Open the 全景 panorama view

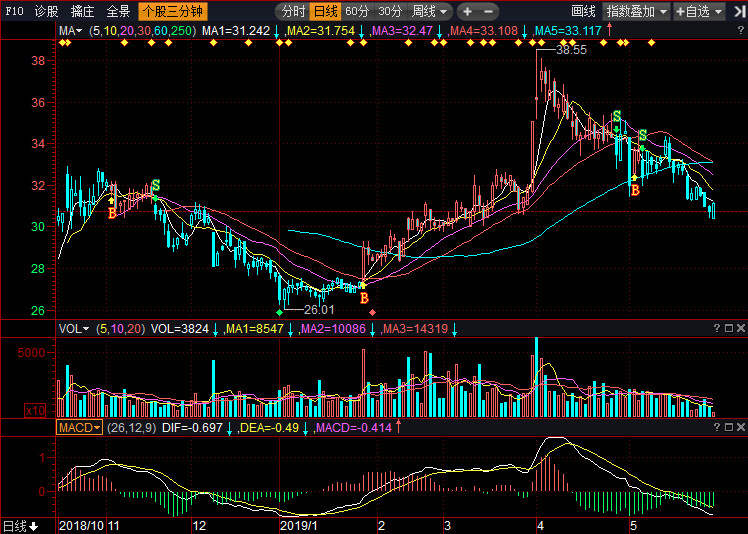pos(118,11)
